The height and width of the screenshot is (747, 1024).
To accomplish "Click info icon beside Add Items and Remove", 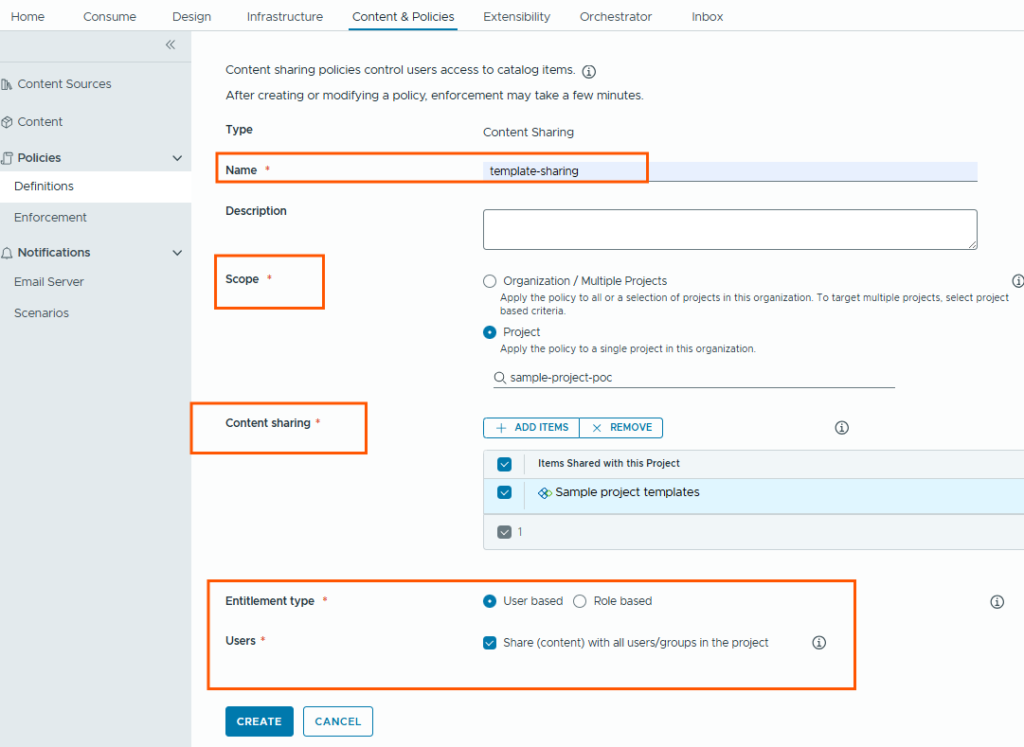I will point(841,428).
